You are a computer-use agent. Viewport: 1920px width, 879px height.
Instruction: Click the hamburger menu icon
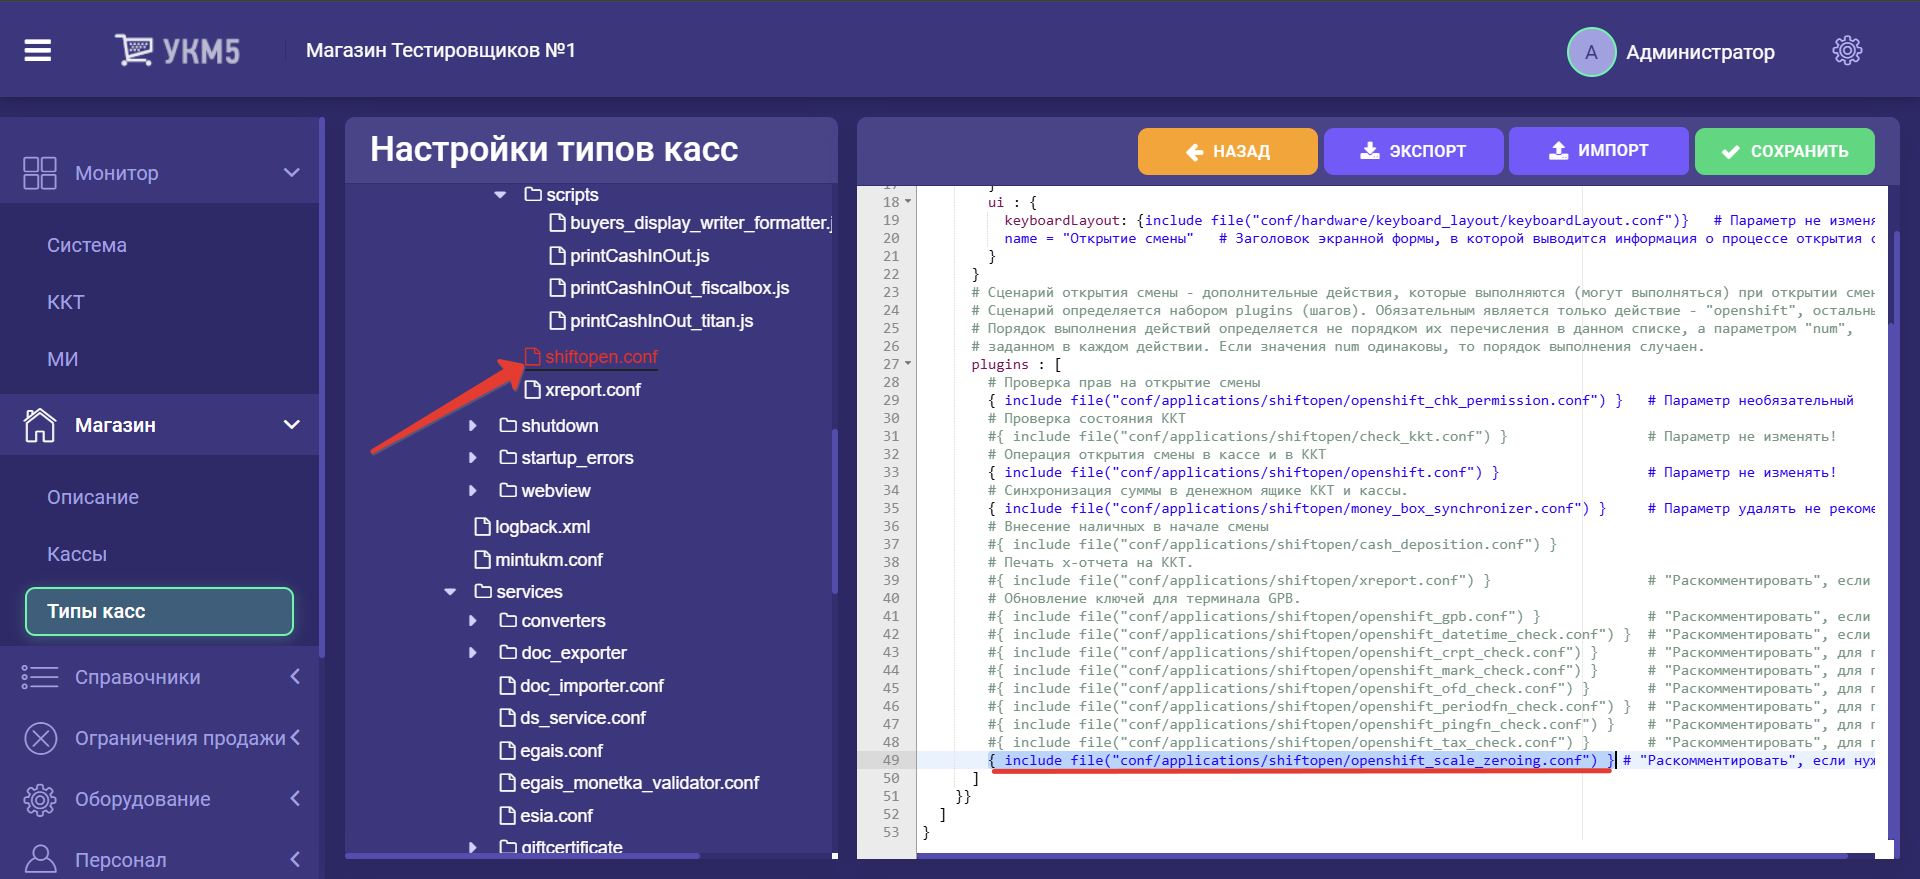(x=38, y=50)
